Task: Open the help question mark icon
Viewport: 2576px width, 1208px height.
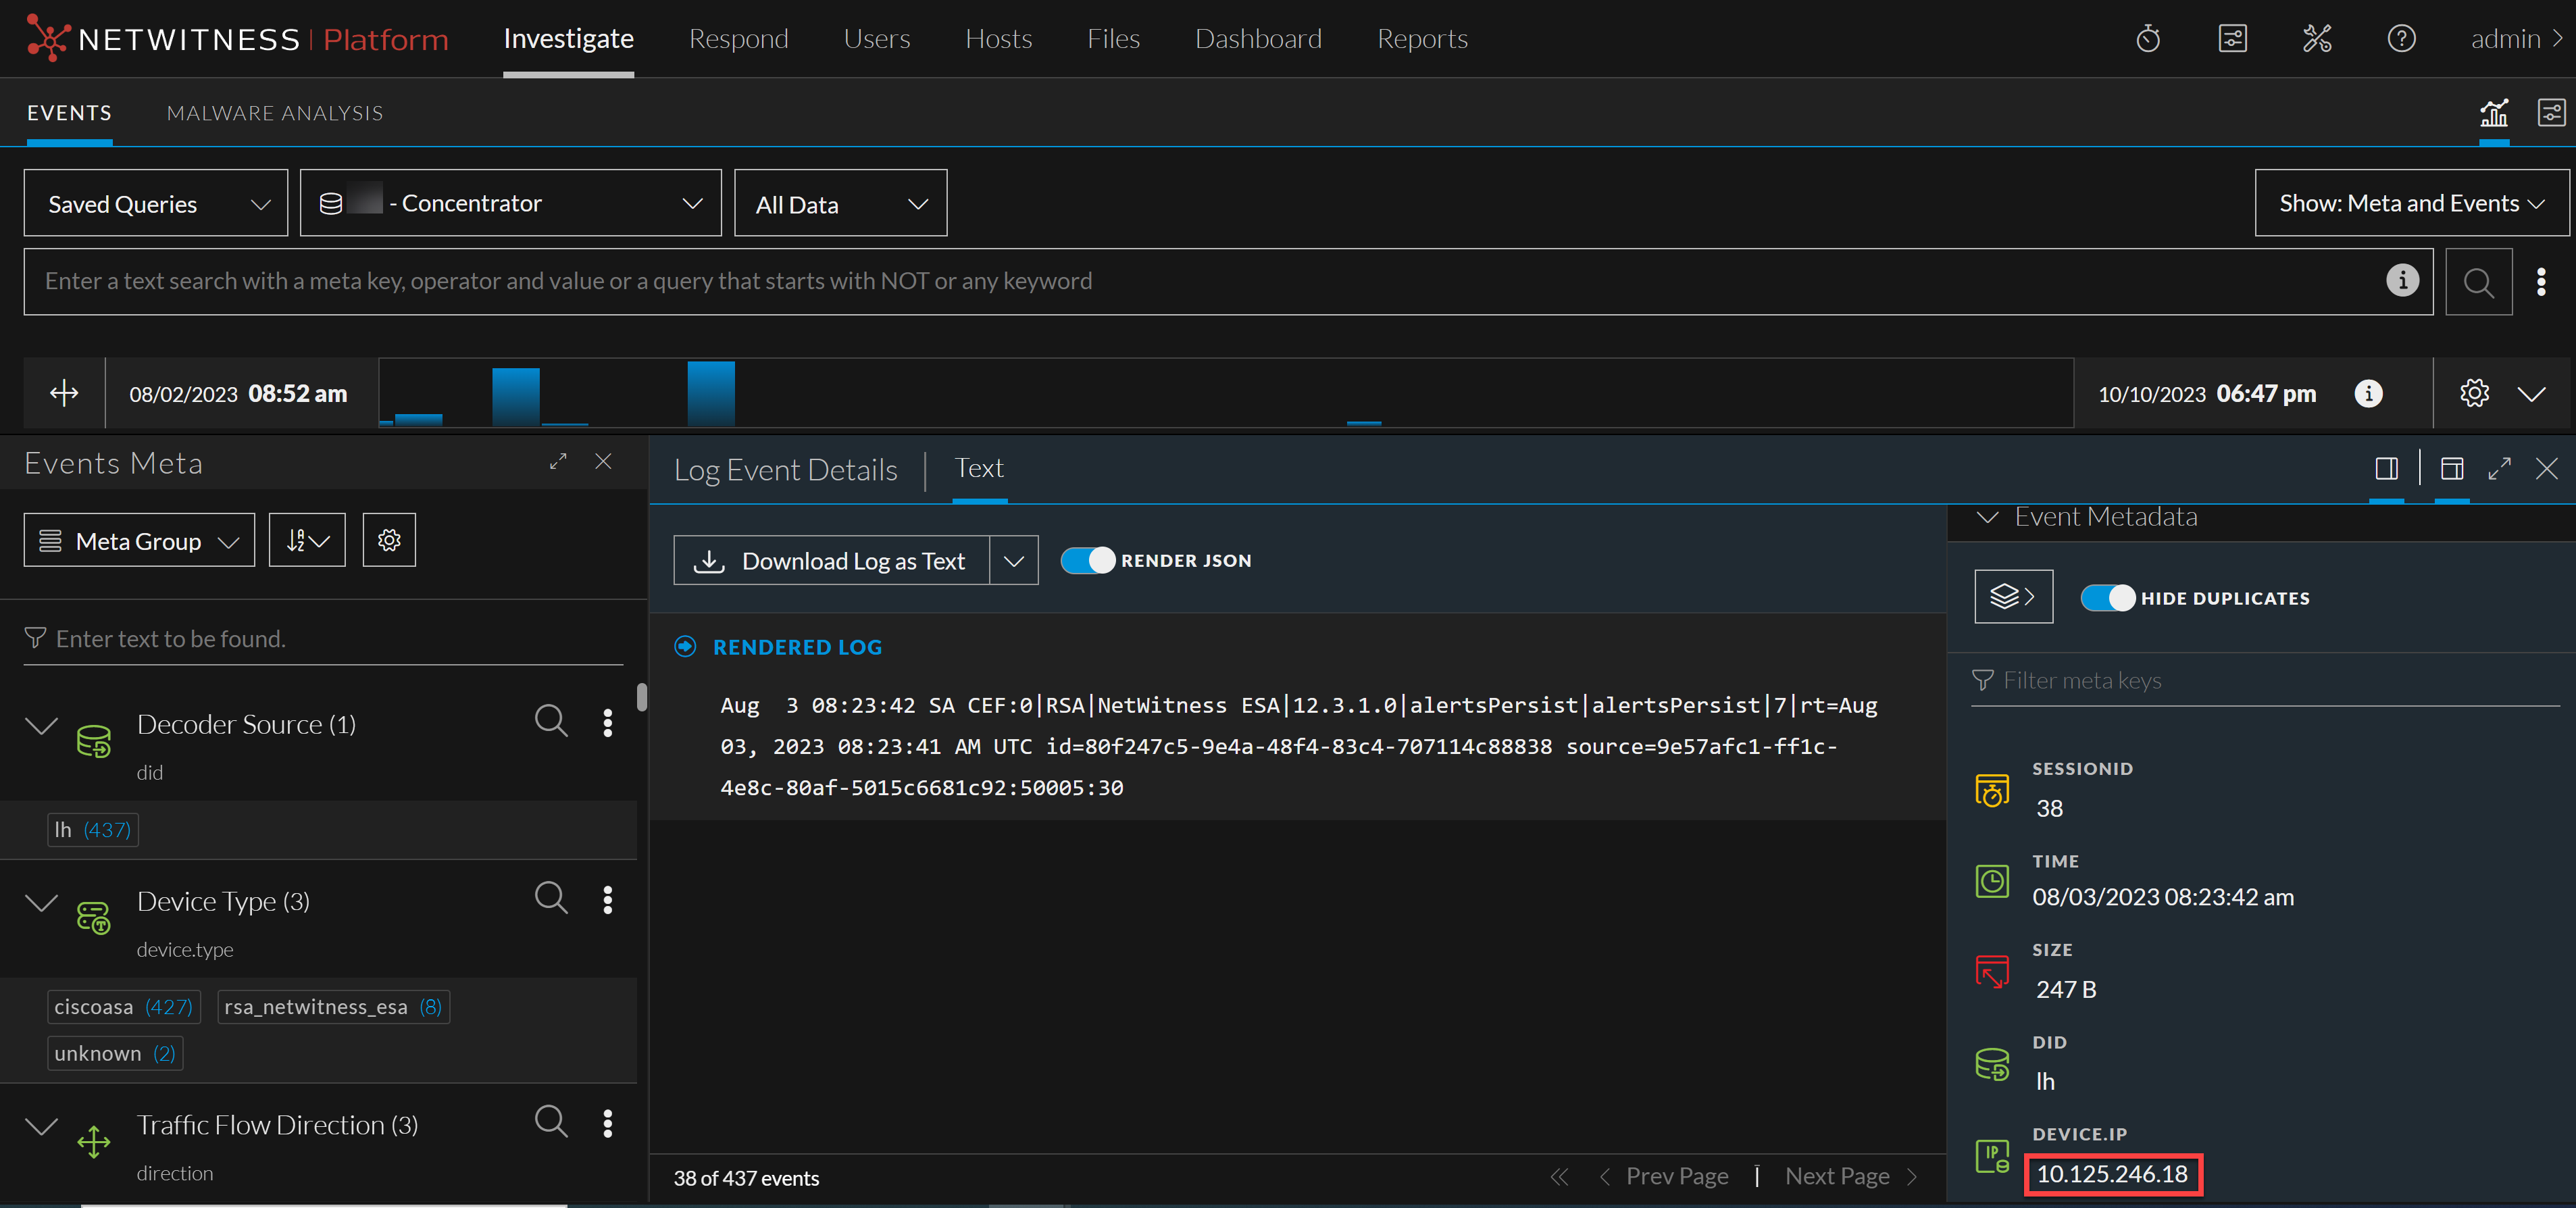Action: 2401,39
